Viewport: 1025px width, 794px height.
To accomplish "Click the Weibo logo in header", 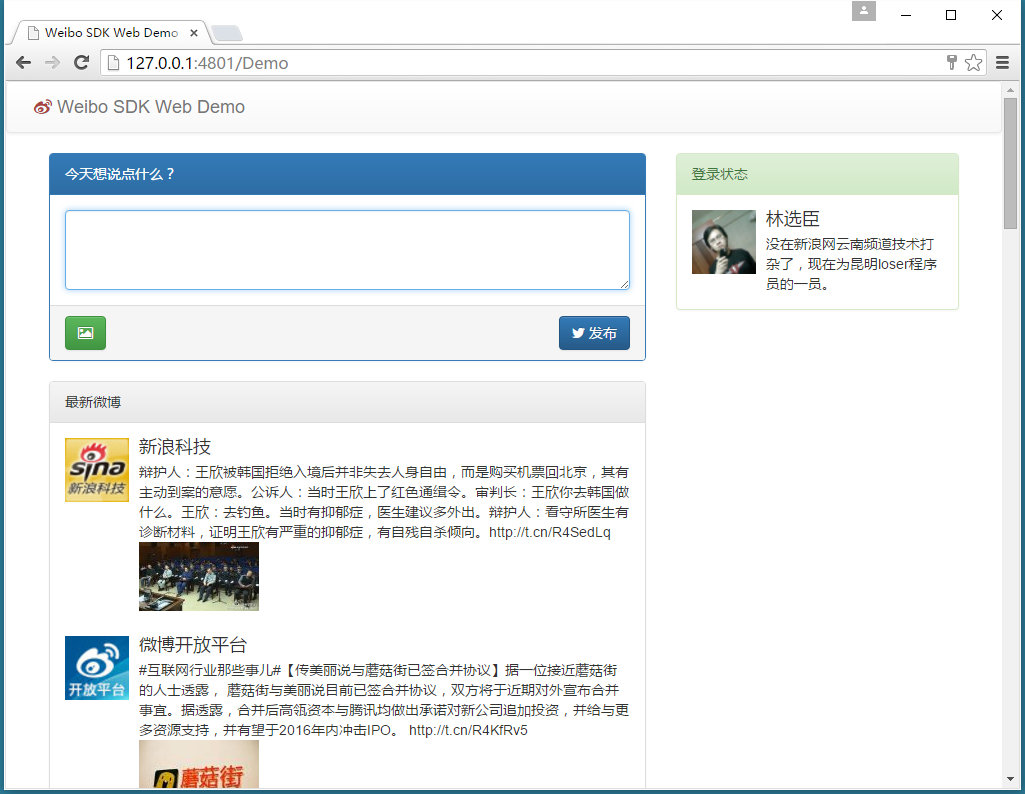I will [42, 107].
